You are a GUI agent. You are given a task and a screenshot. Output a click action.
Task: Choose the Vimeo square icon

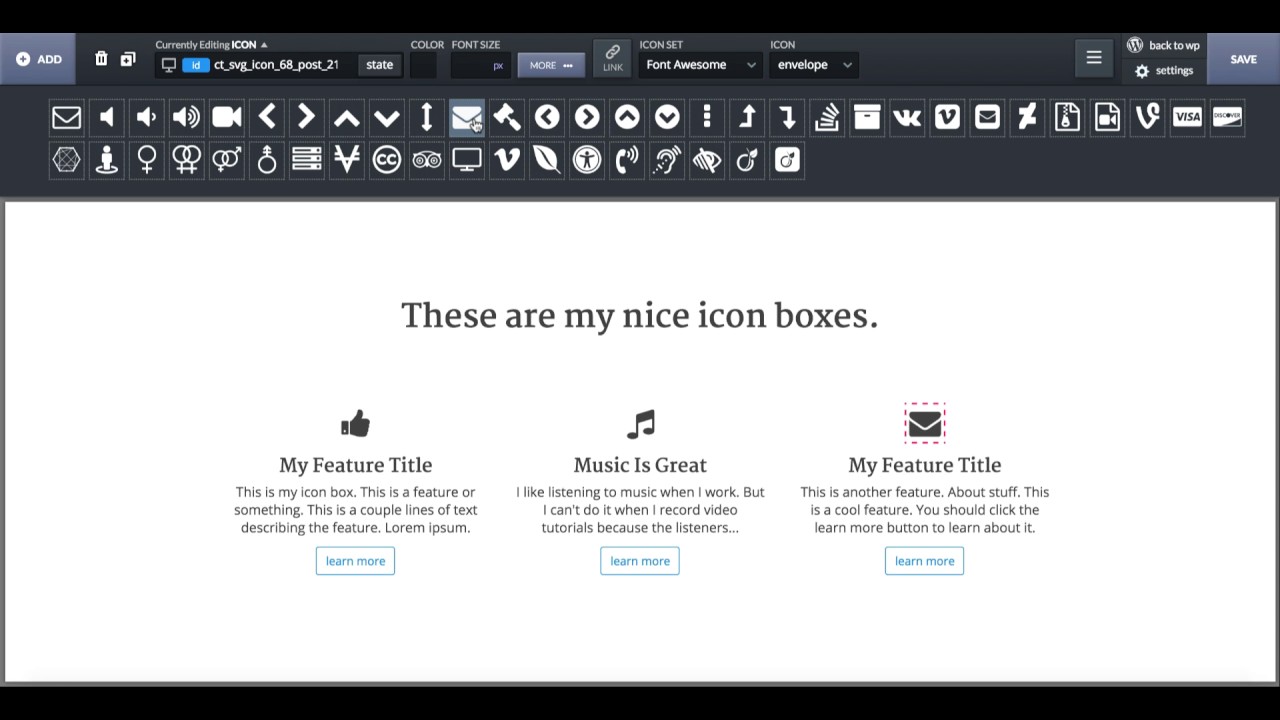pyautogui.click(x=946, y=118)
